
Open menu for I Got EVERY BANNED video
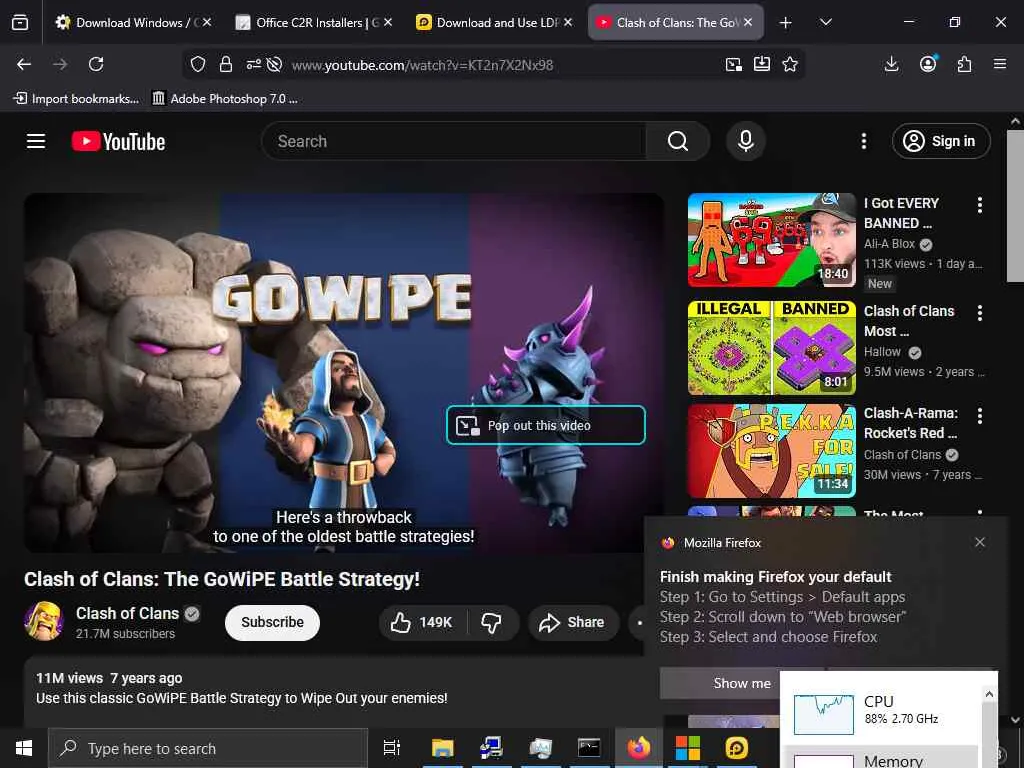pos(980,205)
